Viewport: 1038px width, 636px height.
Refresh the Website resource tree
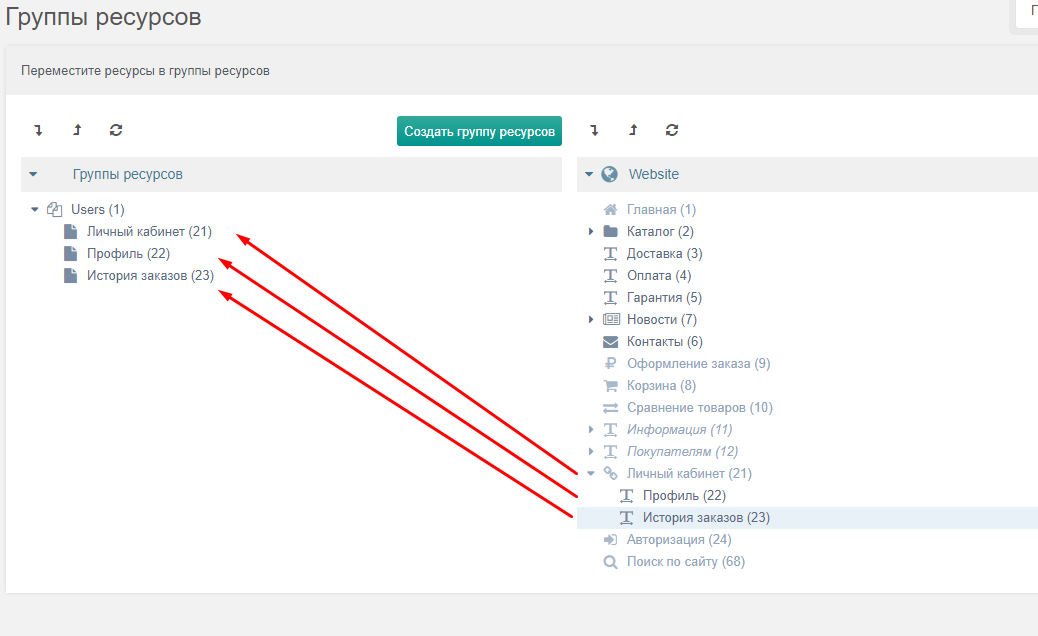point(672,130)
